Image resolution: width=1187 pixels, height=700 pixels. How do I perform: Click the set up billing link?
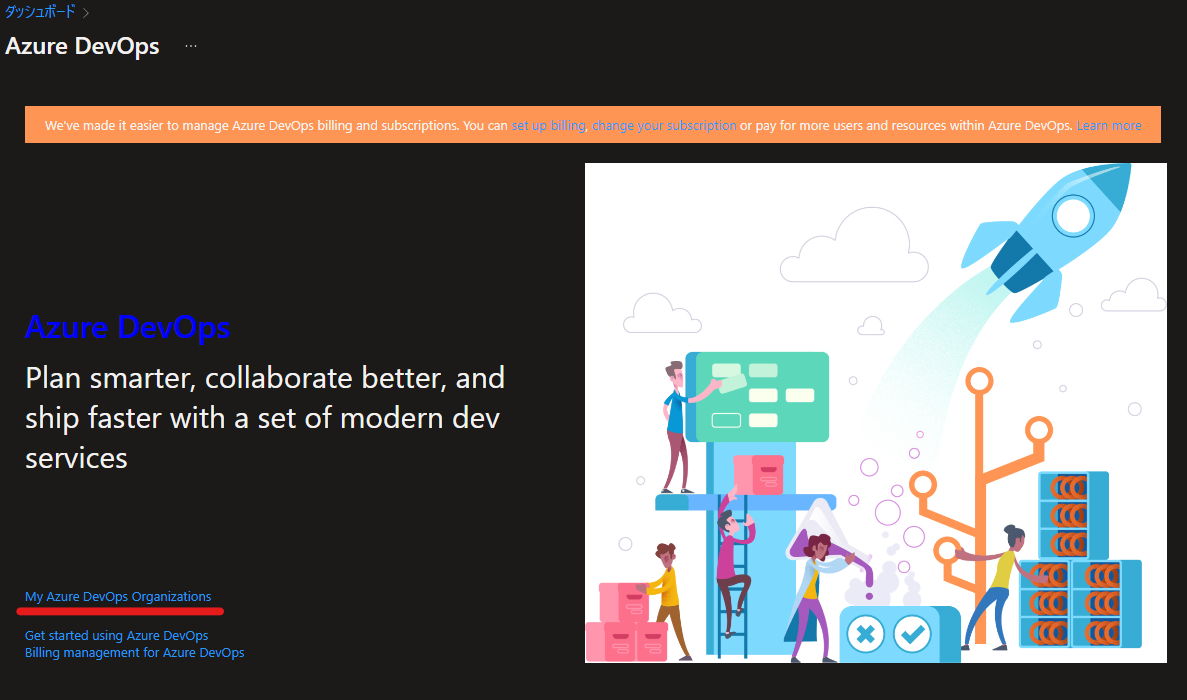point(548,125)
